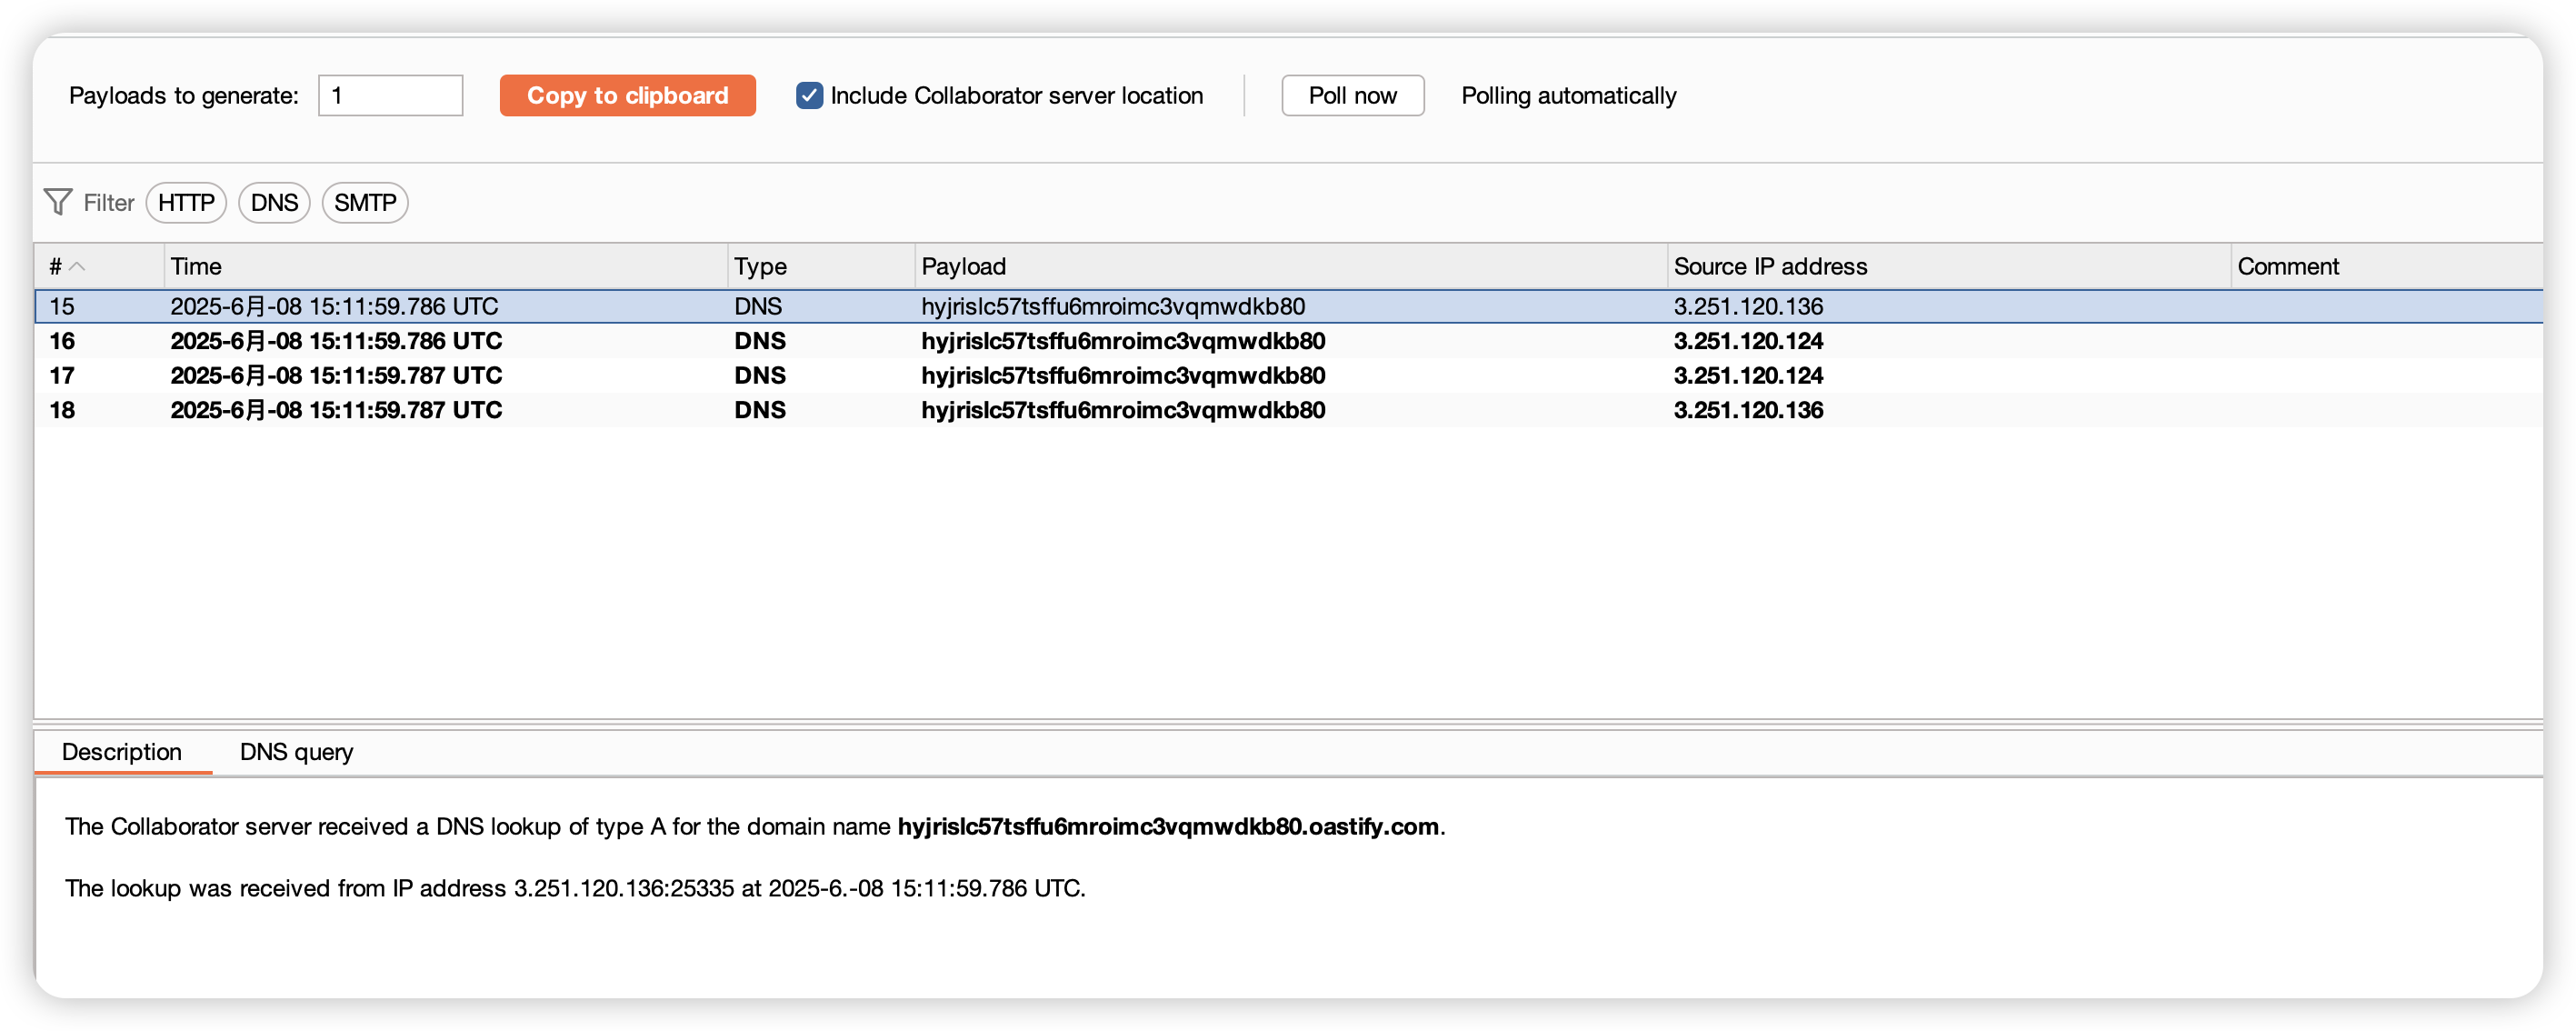Toggle the HTTP filter chip
This screenshot has width=2576, height=1031.
(186, 203)
